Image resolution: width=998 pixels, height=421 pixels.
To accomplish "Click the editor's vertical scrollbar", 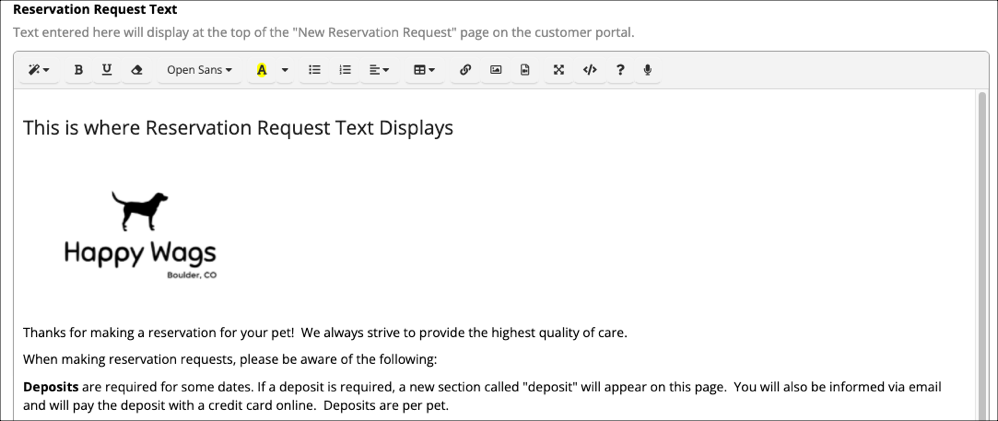I will click(983, 255).
